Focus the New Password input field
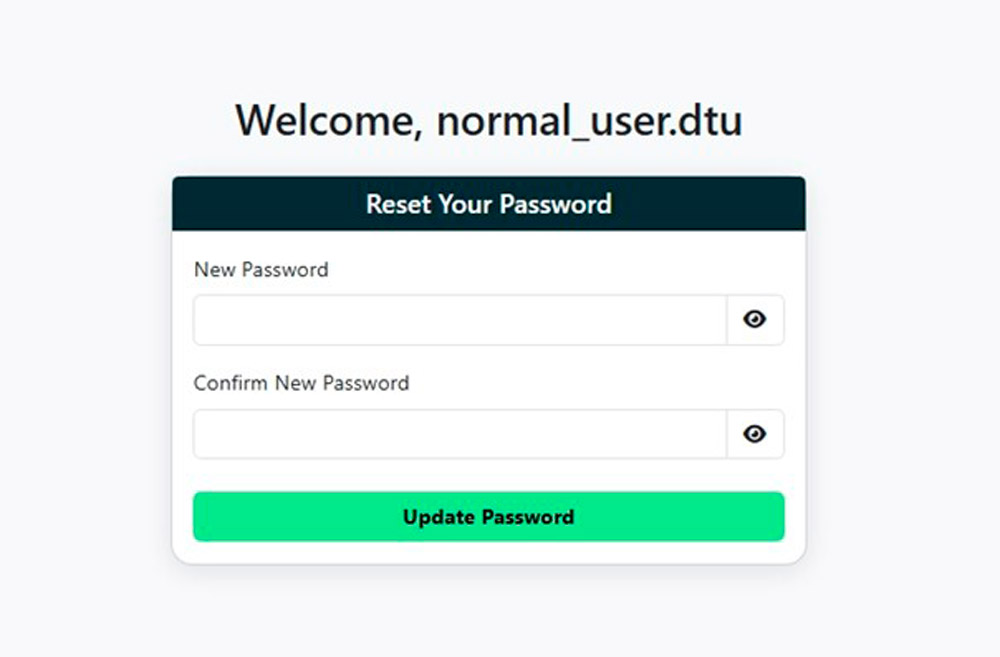Viewport: 1000px width, 657px height. coord(460,320)
